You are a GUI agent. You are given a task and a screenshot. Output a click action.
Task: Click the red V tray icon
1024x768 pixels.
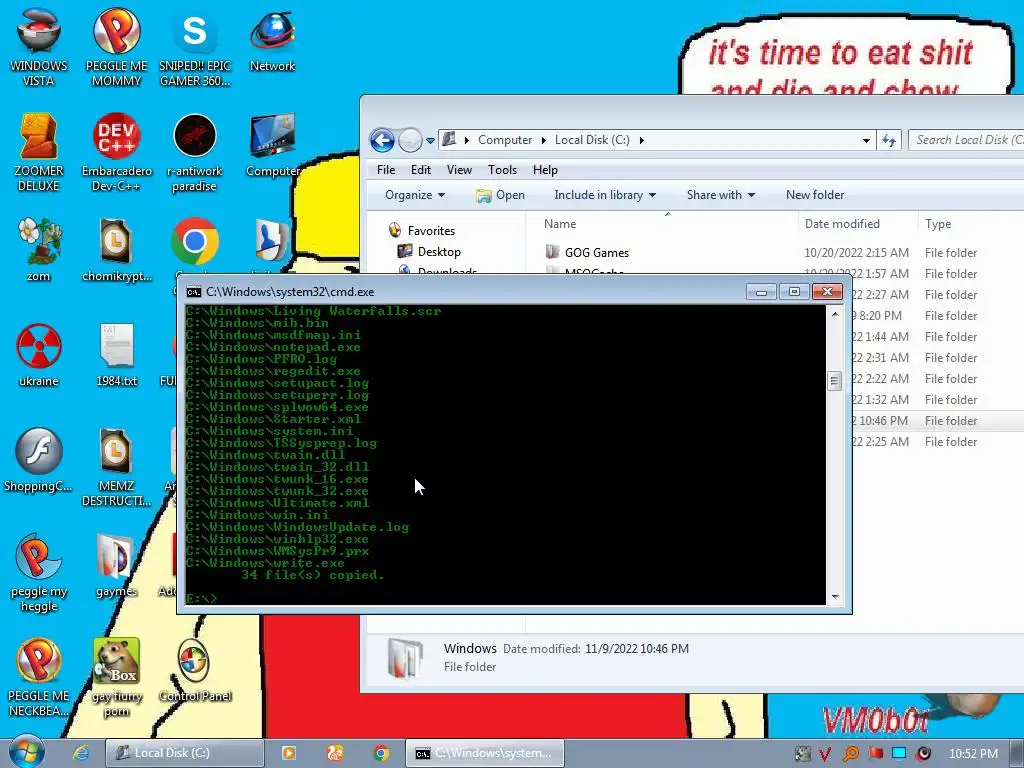[x=825, y=754]
